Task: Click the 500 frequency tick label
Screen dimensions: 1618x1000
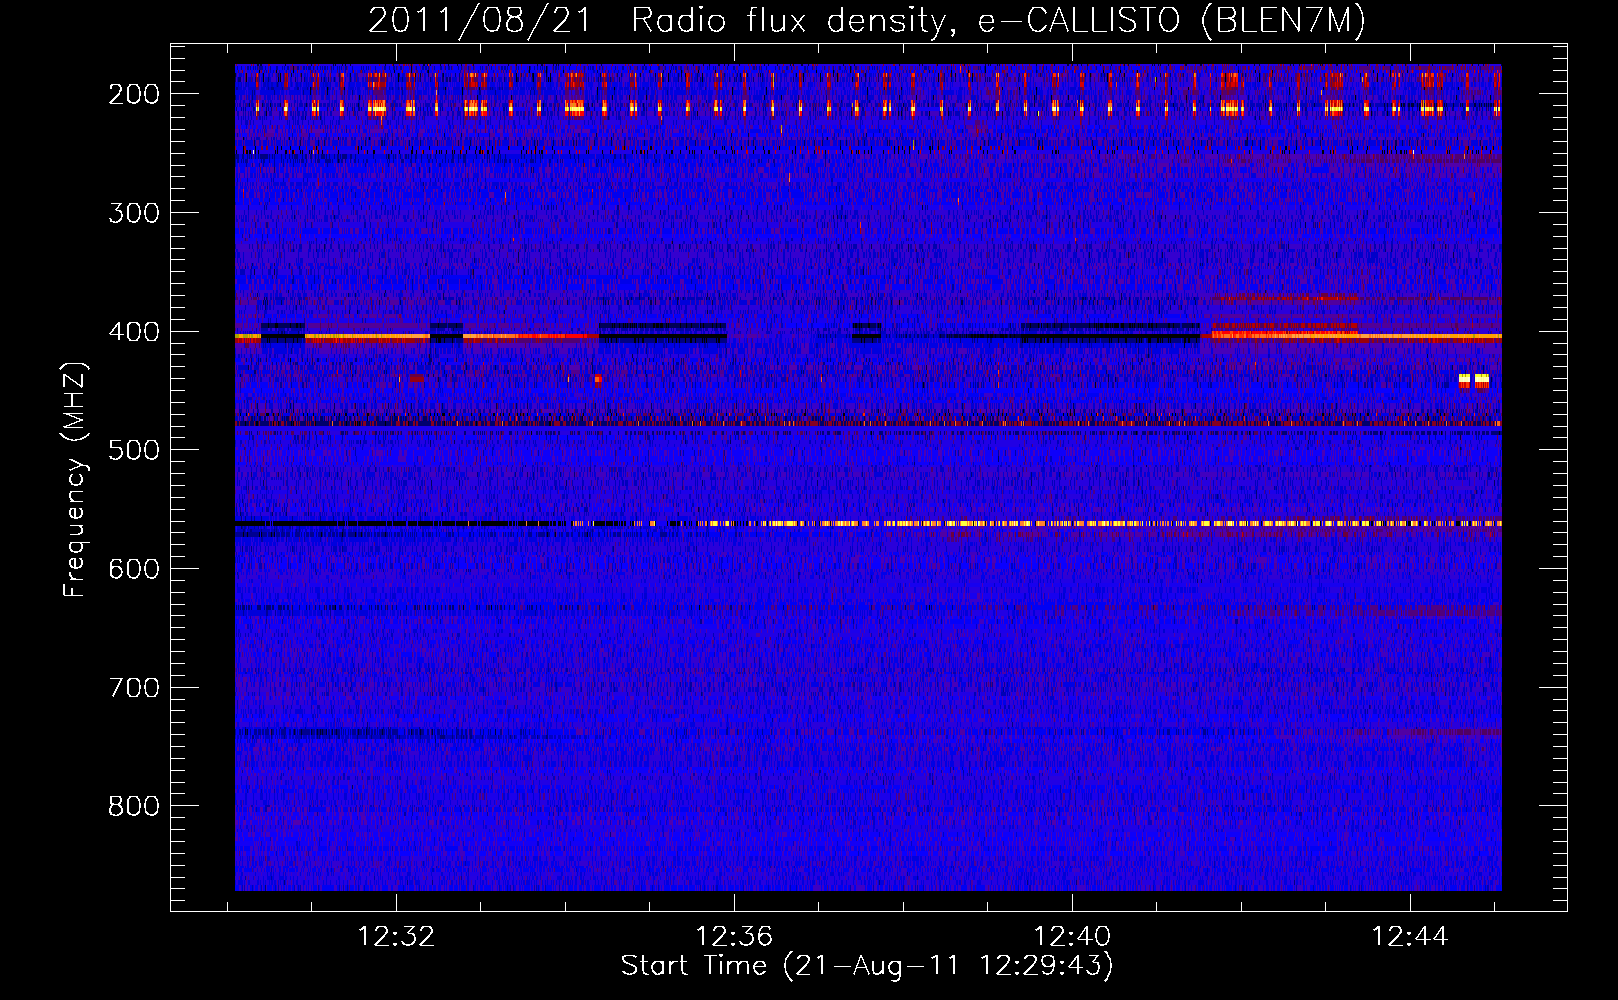Action: pyautogui.click(x=134, y=450)
